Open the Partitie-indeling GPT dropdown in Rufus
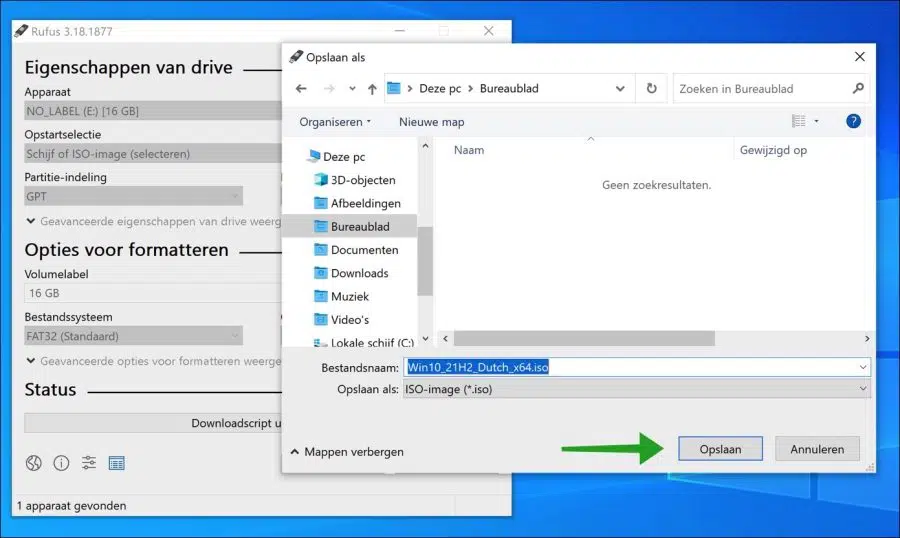900x538 pixels. coord(133,196)
